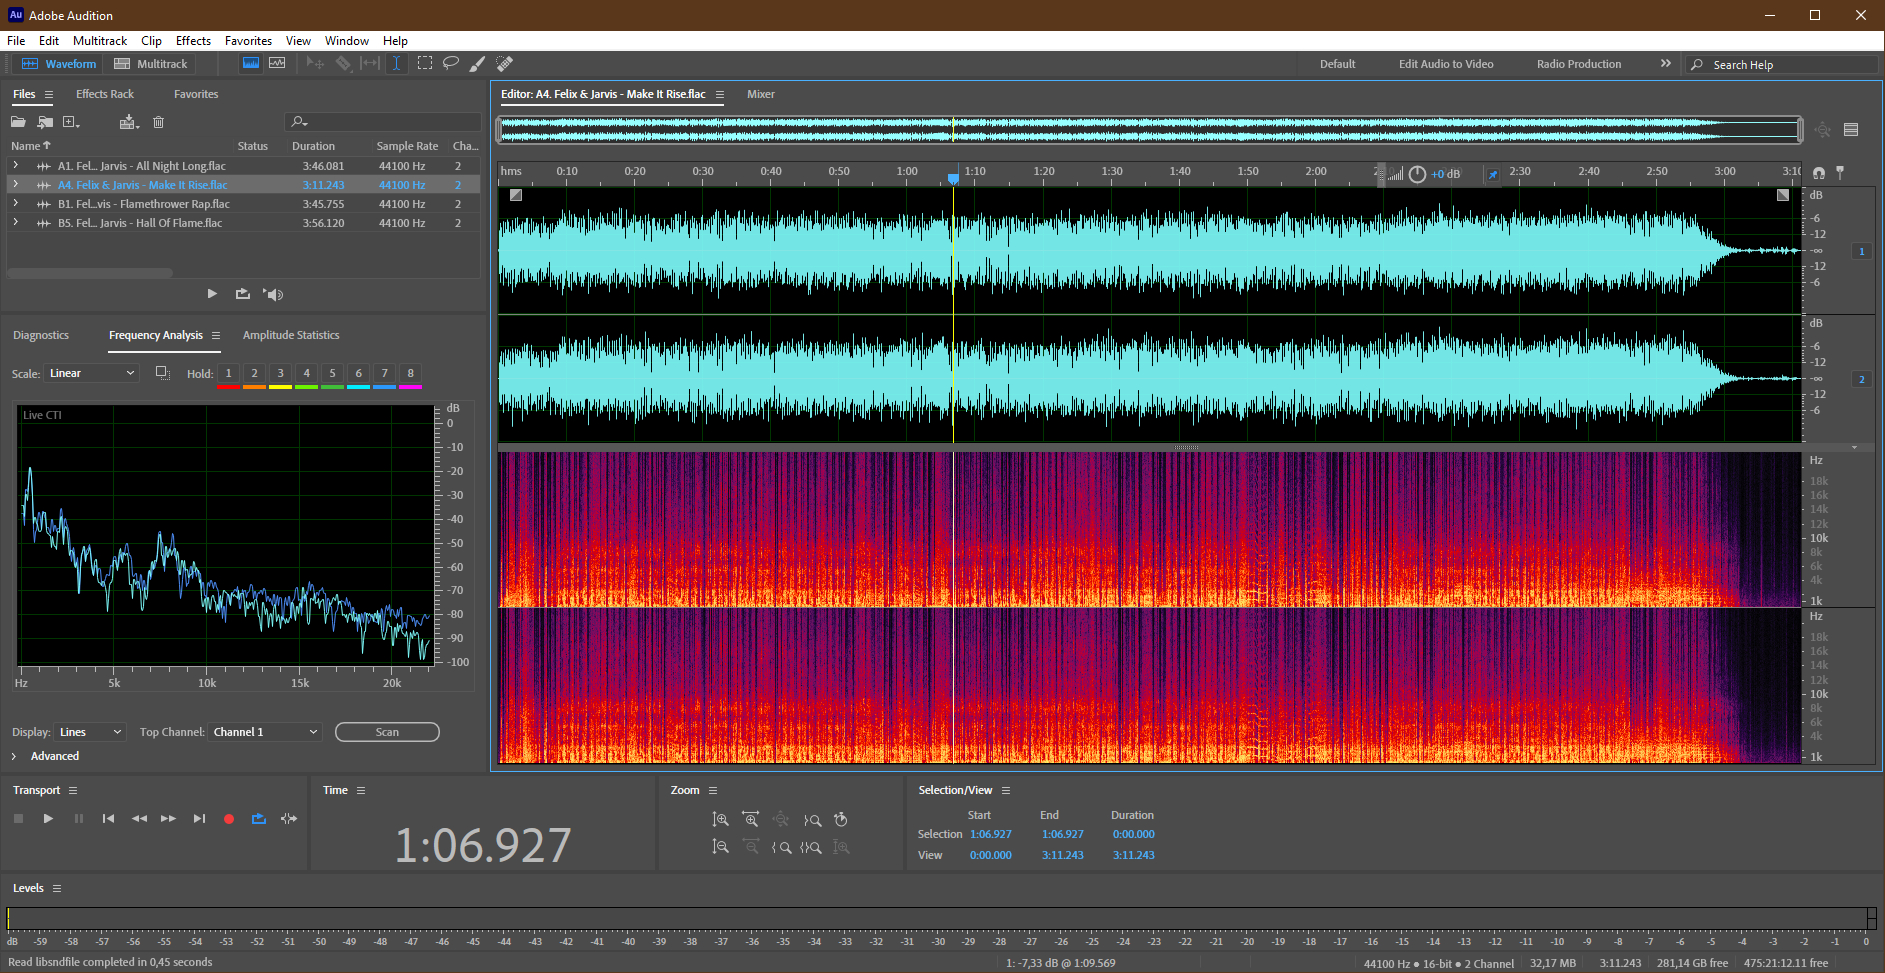
Task: Click the Zoom In Amplitude icon
Action: click(x=720, y=819)
